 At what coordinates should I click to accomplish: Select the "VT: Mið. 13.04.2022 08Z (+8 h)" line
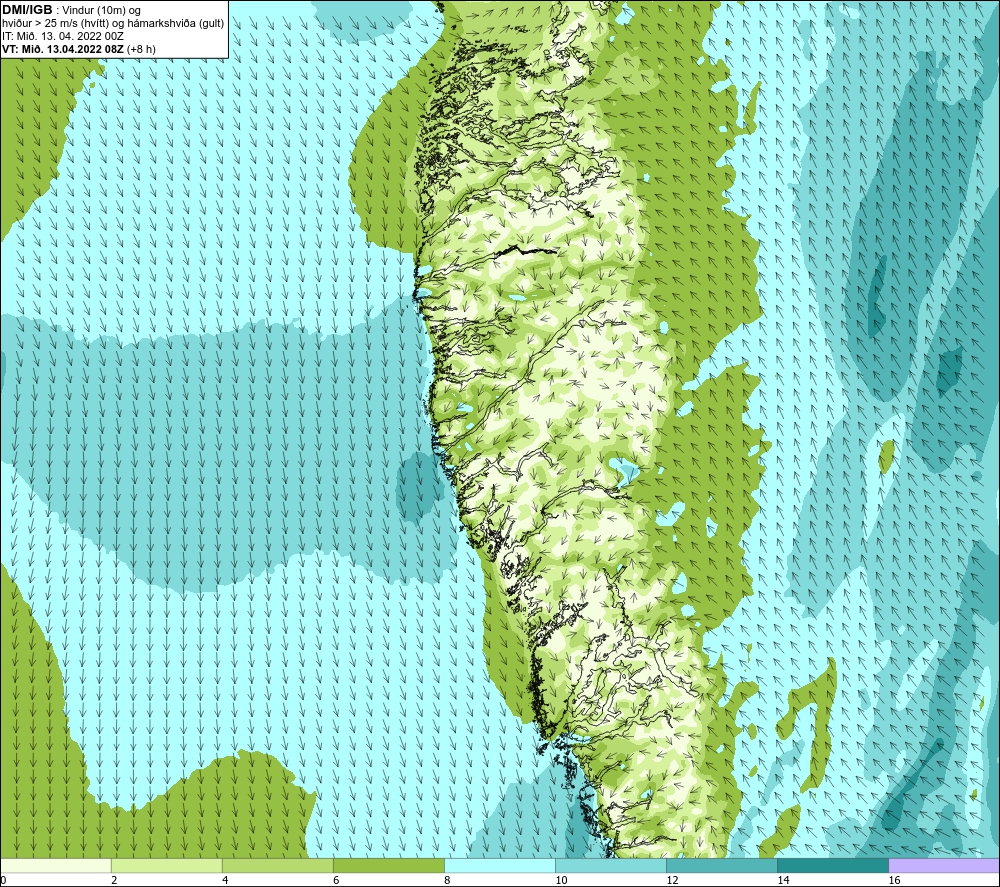pyautogui.click(x=78, y=49)
